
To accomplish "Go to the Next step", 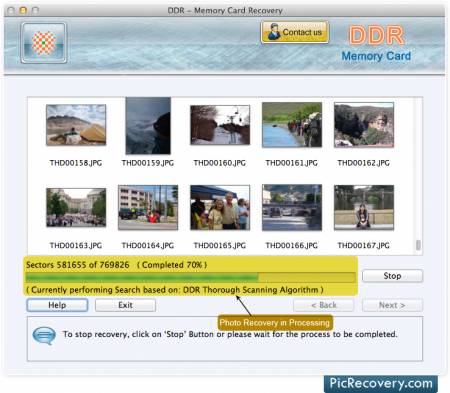I will click(x=392, y=305).
